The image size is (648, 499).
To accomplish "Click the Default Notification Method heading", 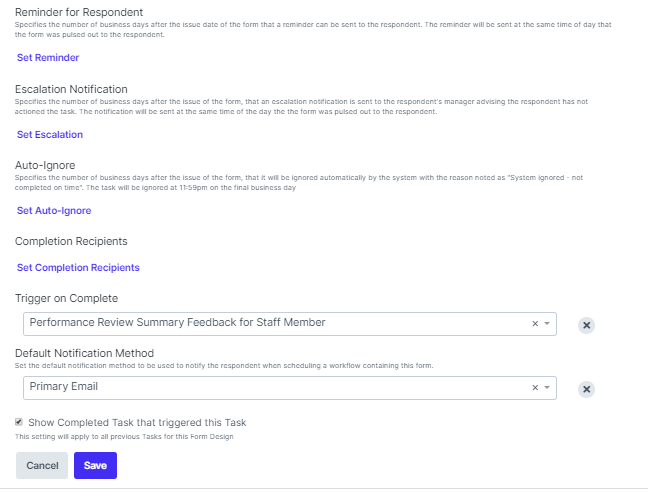I will [85, 353].
